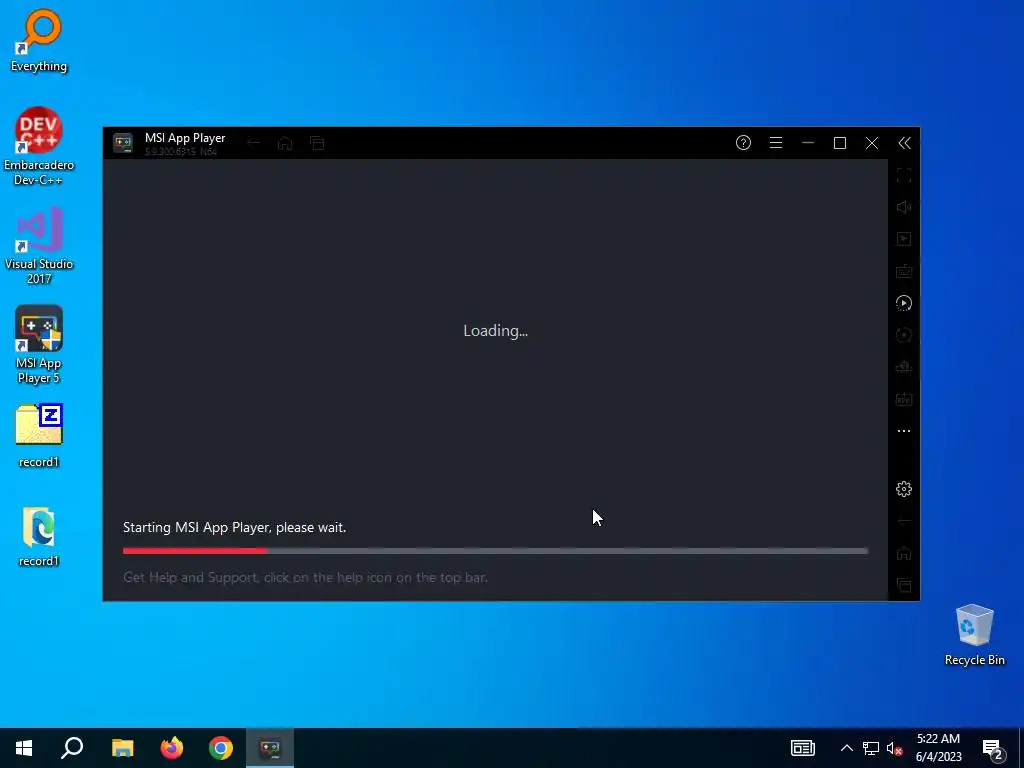Viewport: 1024px width, 768px height.
Task: Maximize the MSI App Player window
Action: [840, 143]
